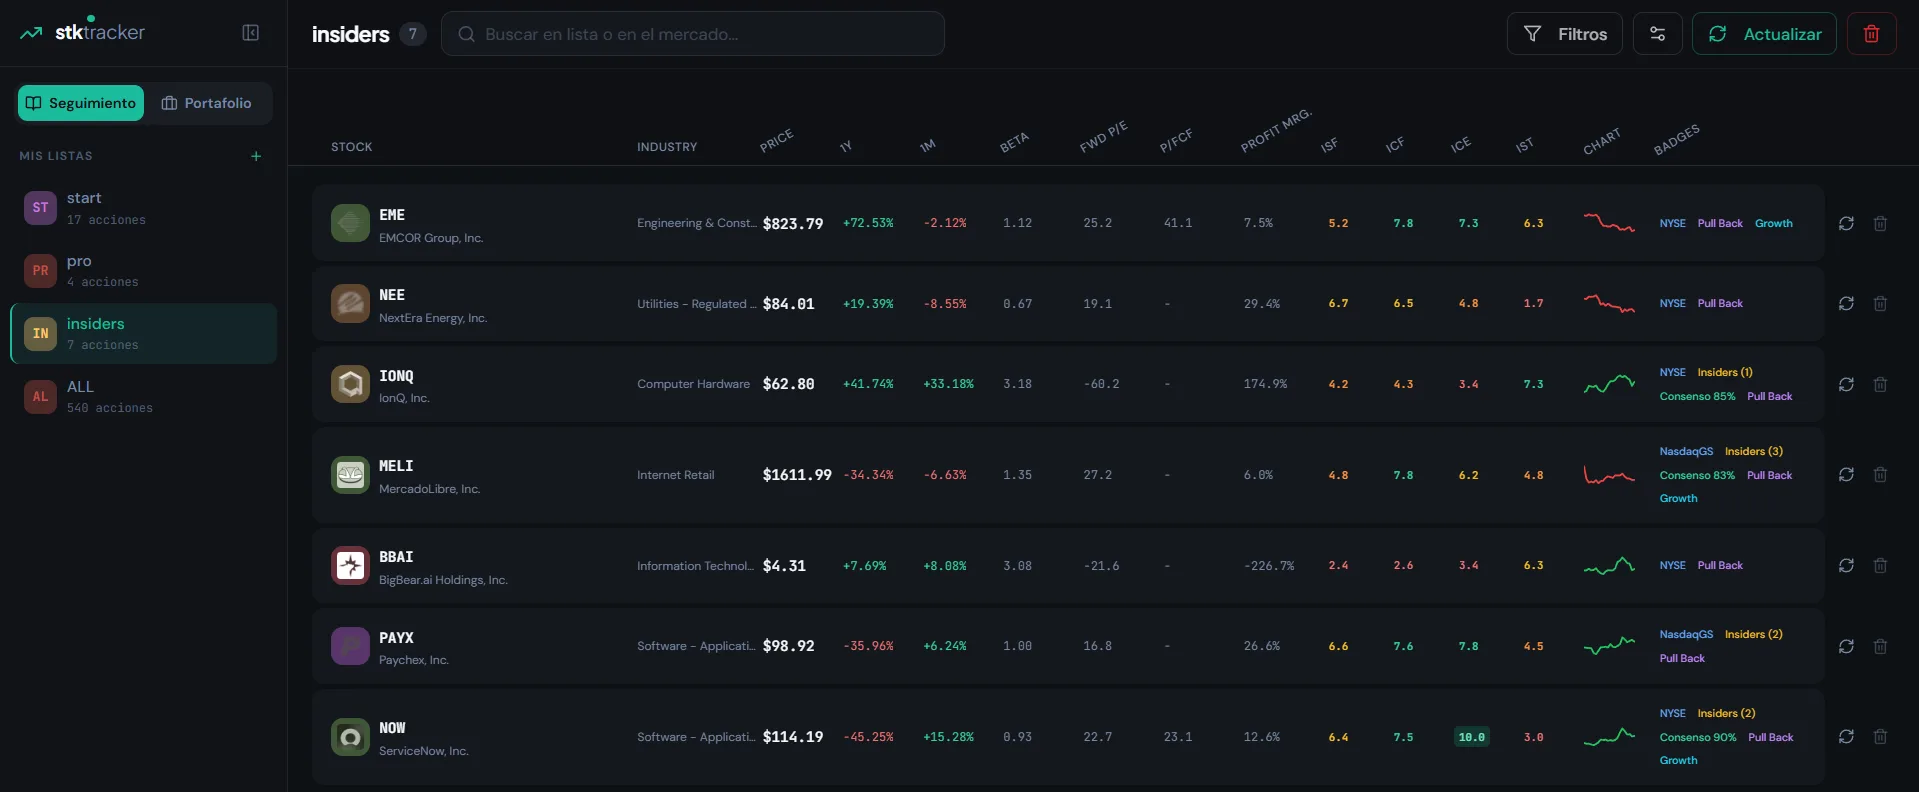Sort by BETA column header

pyautogui.click(x=1014, y=143)
